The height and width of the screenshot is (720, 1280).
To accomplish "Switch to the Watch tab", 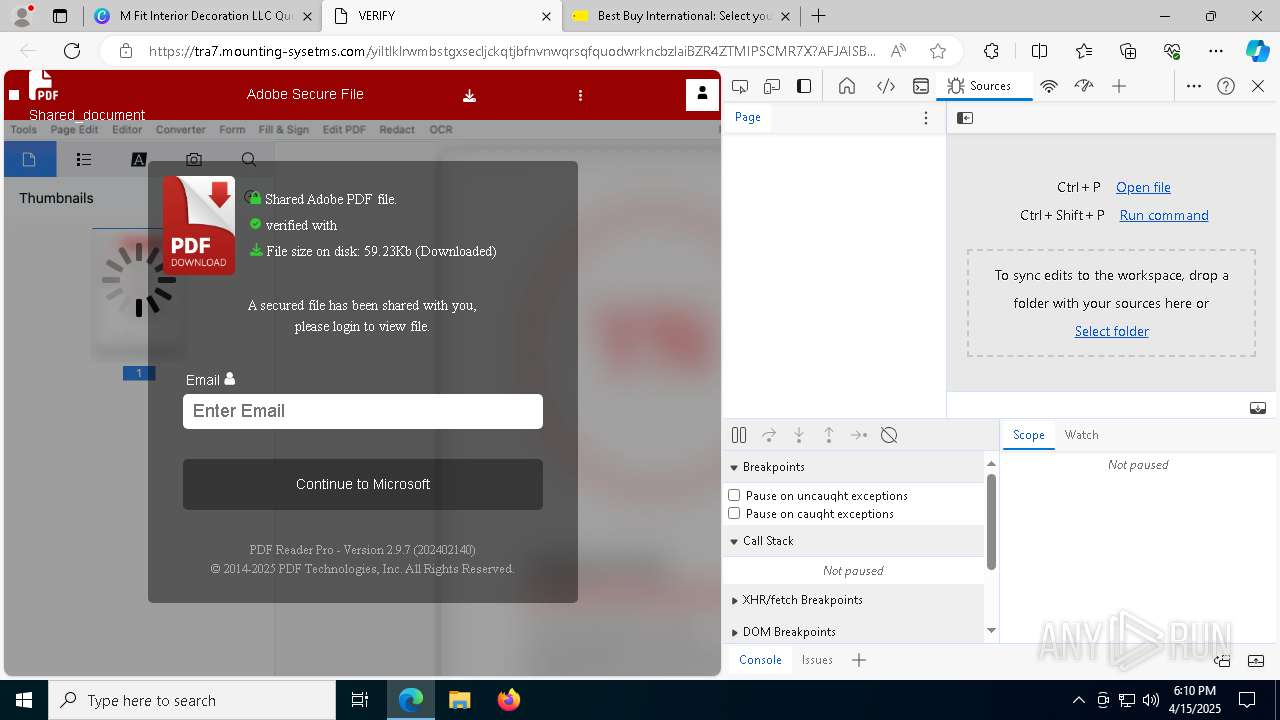I will pyautogui.click(x=1081, y=435).
